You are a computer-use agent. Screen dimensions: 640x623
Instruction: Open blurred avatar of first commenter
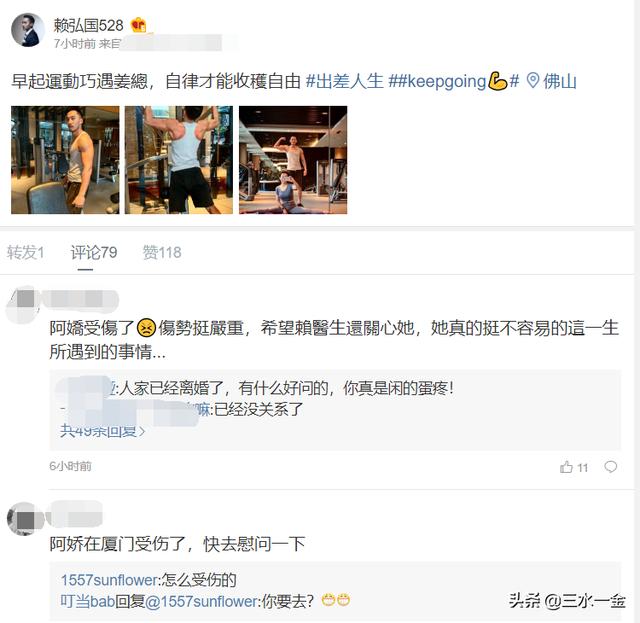22,304
